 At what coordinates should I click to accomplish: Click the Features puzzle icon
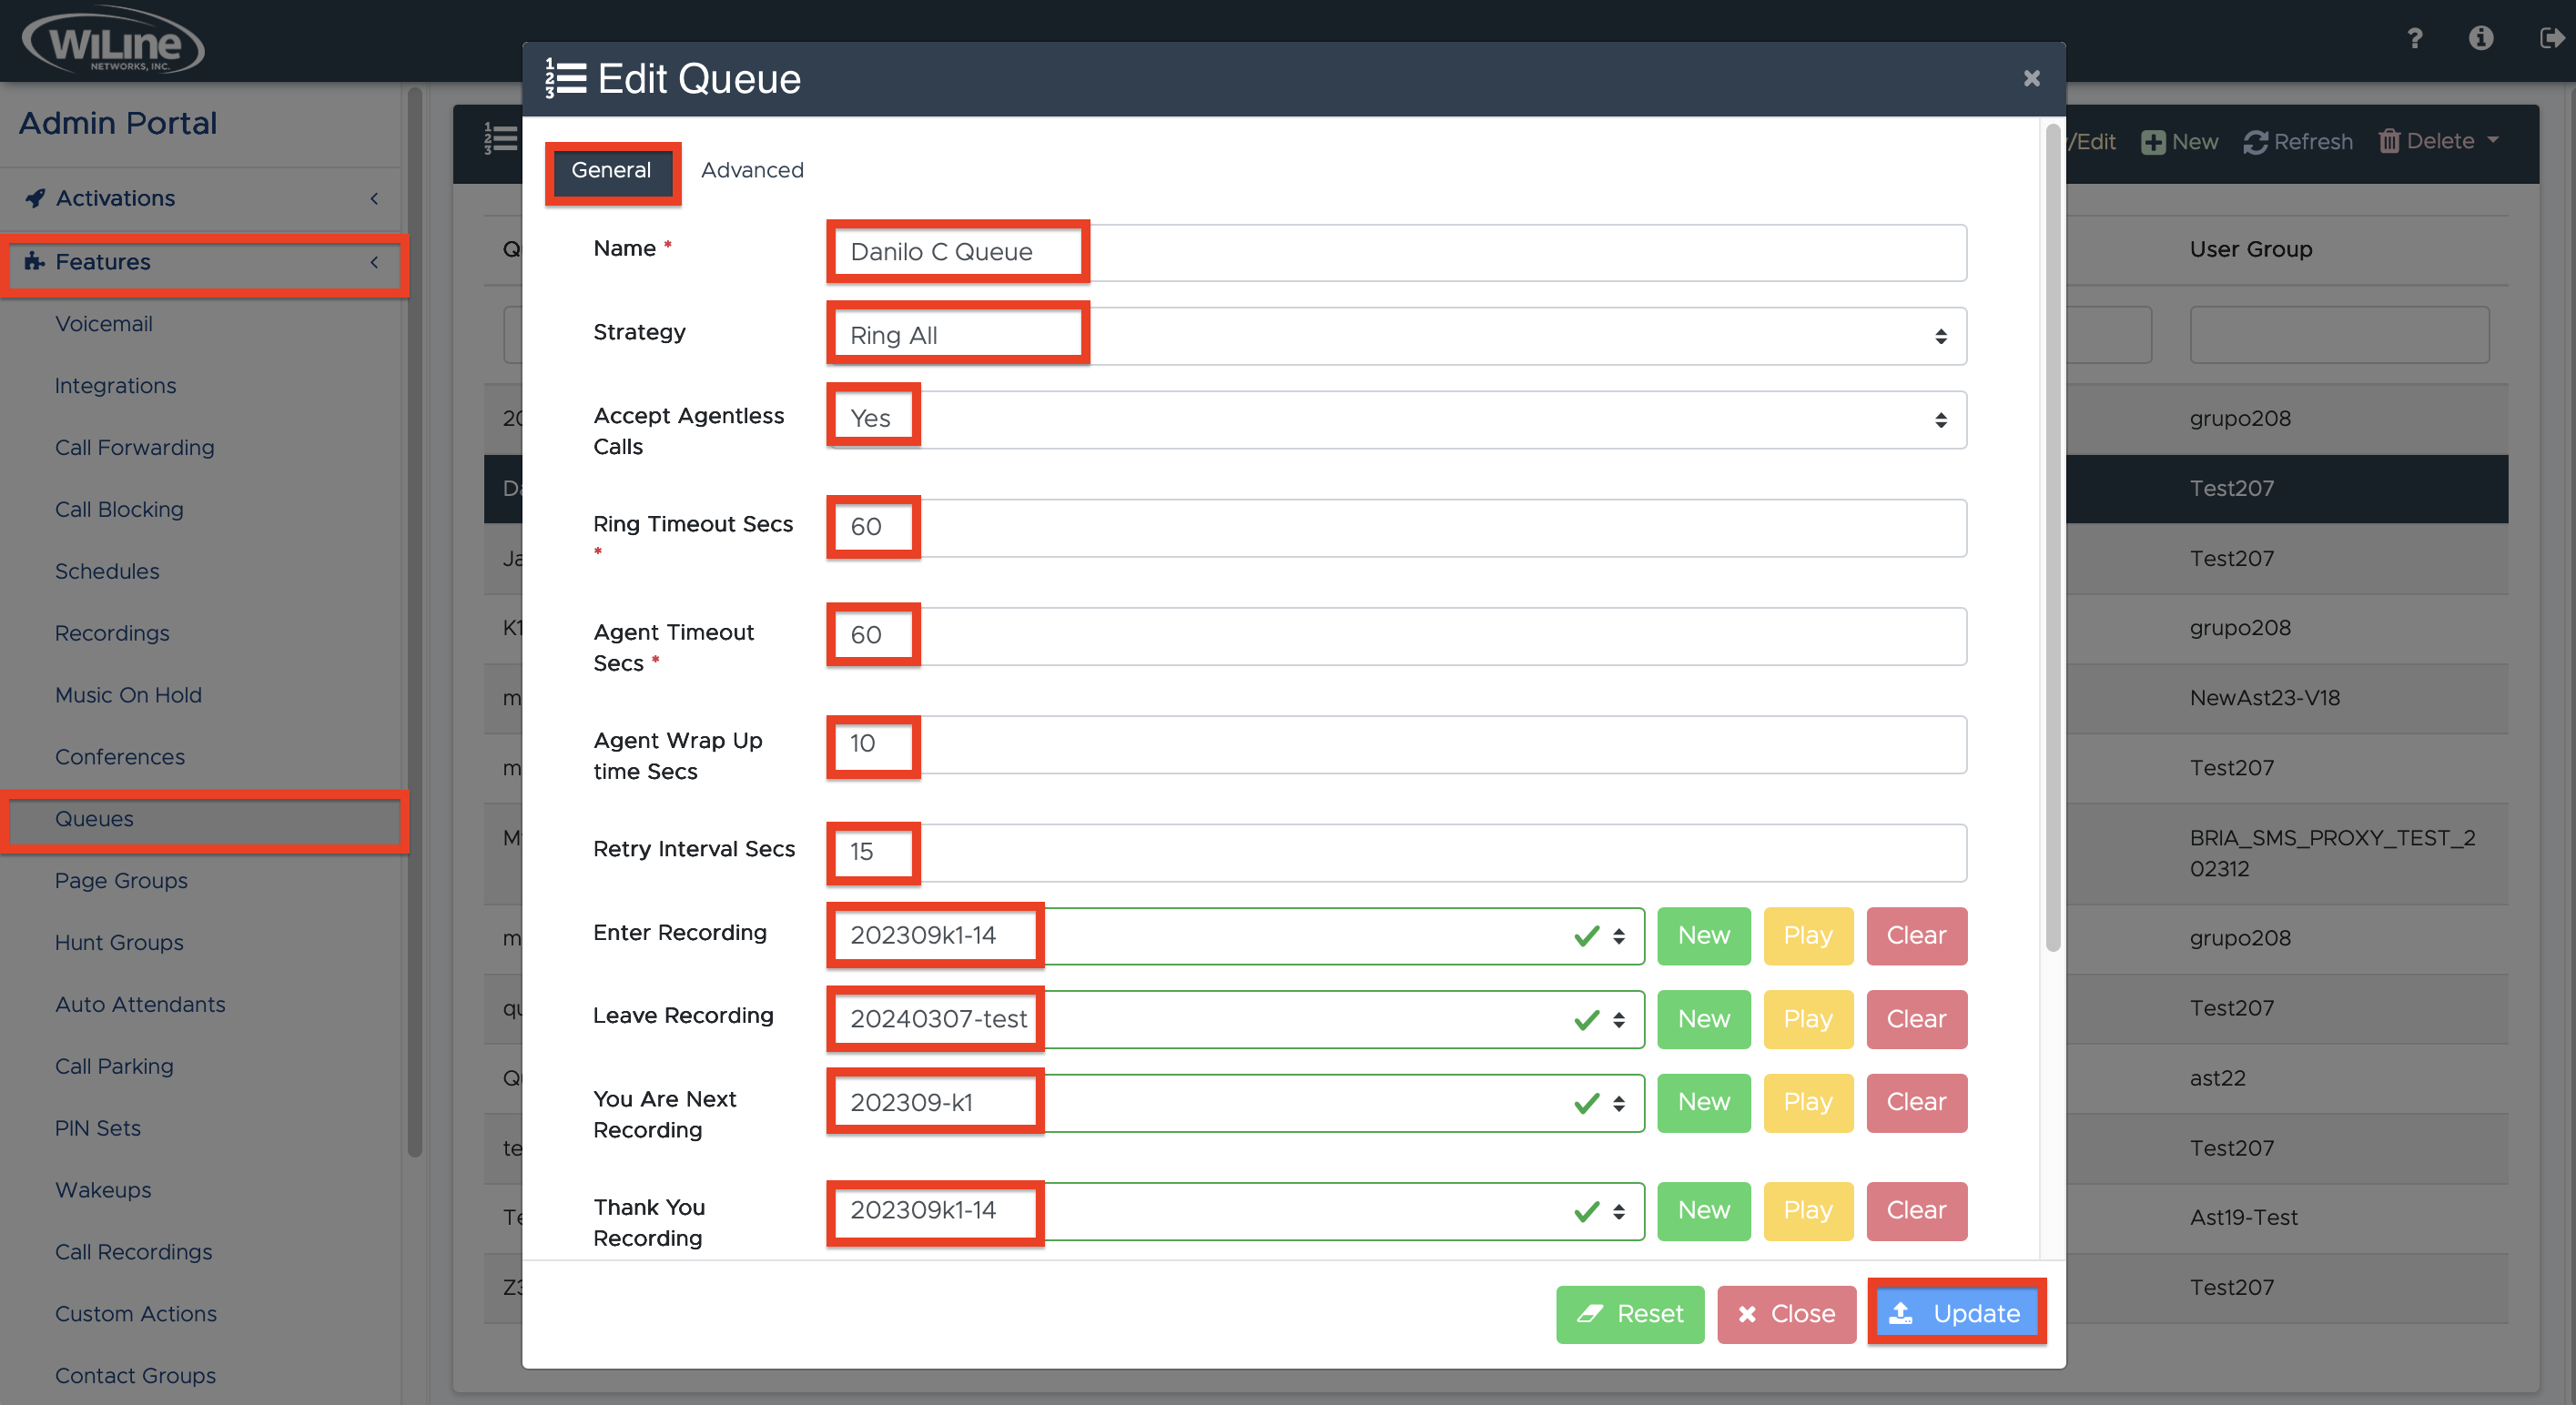(x=35, y=262)
